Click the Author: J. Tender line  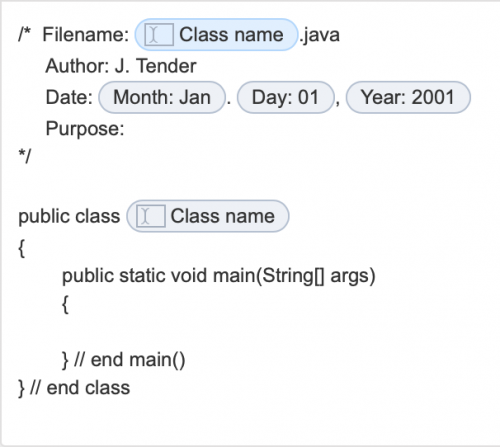point(121,66)
